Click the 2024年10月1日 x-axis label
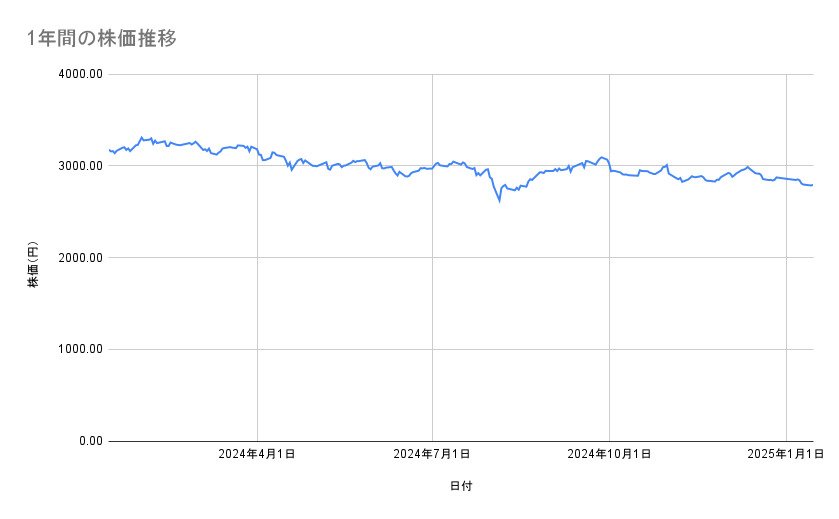839x519 pixels. point(610,455)
